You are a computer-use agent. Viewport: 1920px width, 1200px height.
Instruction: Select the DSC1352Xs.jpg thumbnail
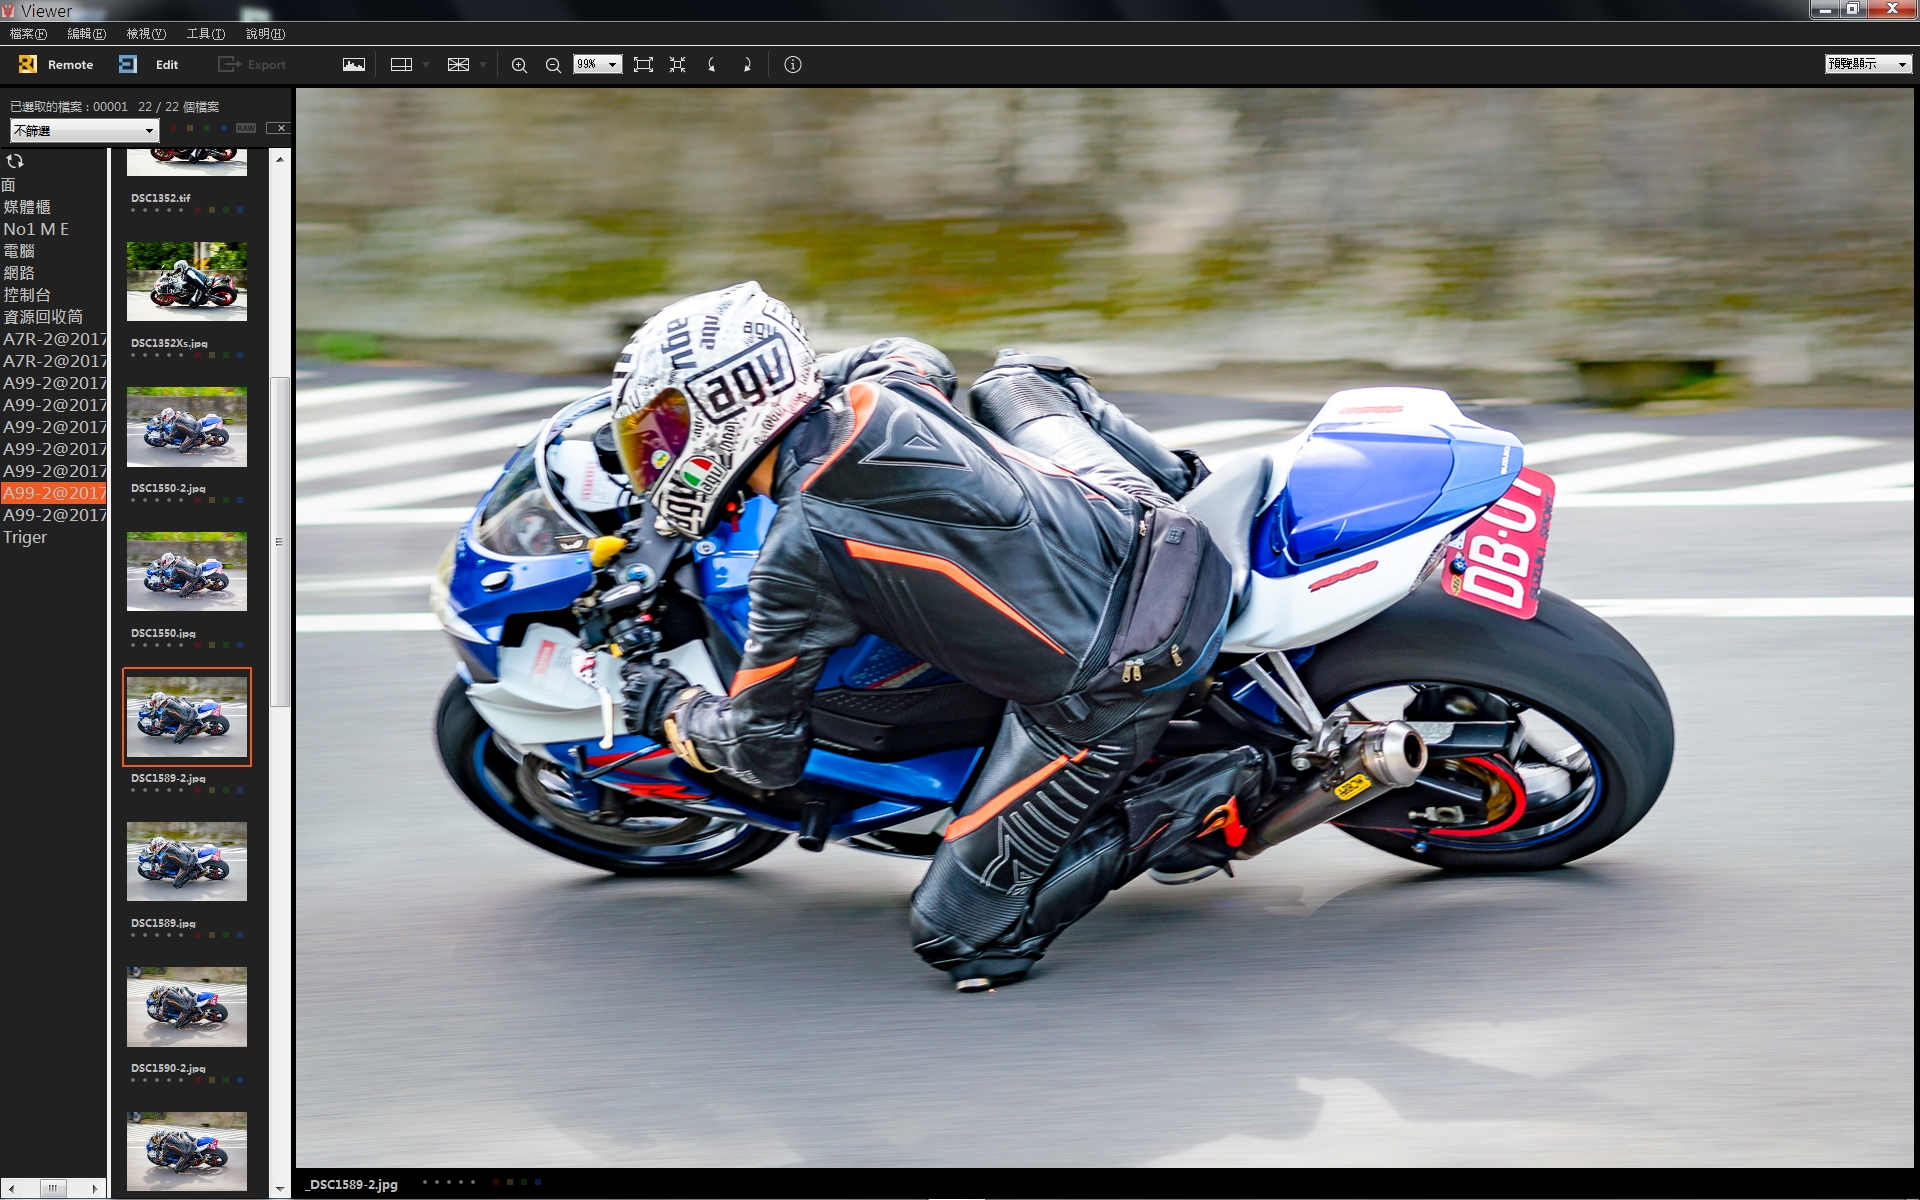(x=187, y=282)
